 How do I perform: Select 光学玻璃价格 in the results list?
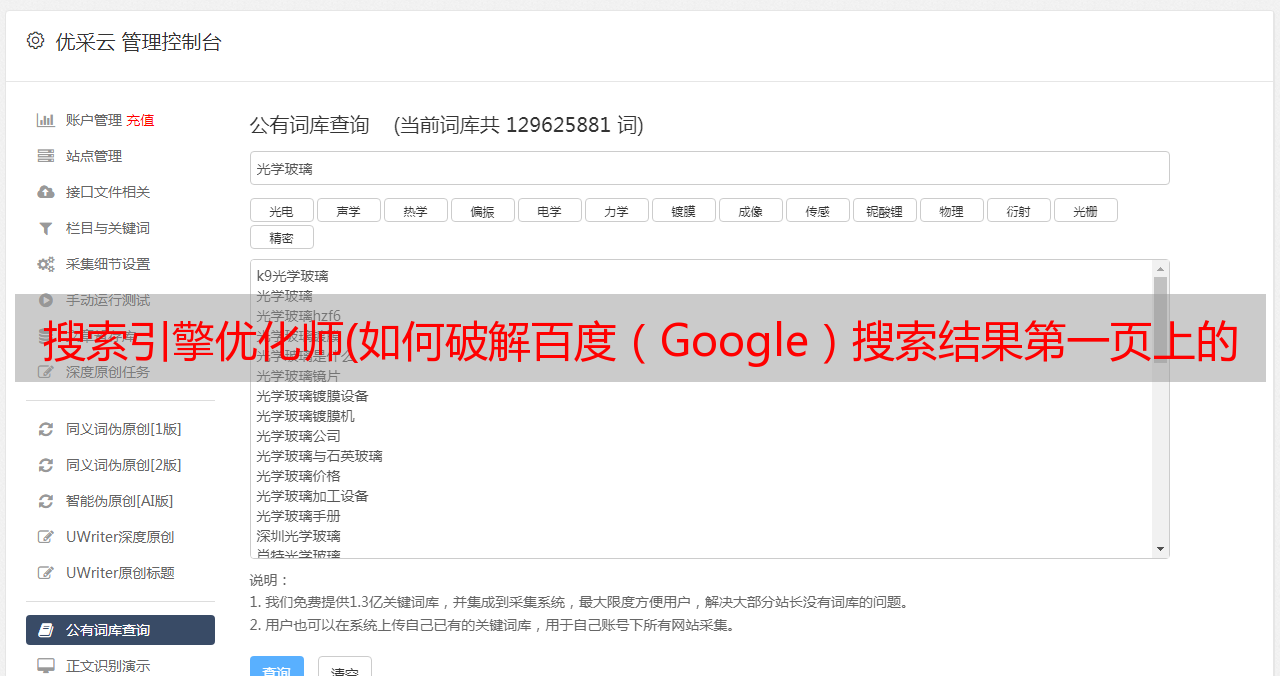[298, 476]
